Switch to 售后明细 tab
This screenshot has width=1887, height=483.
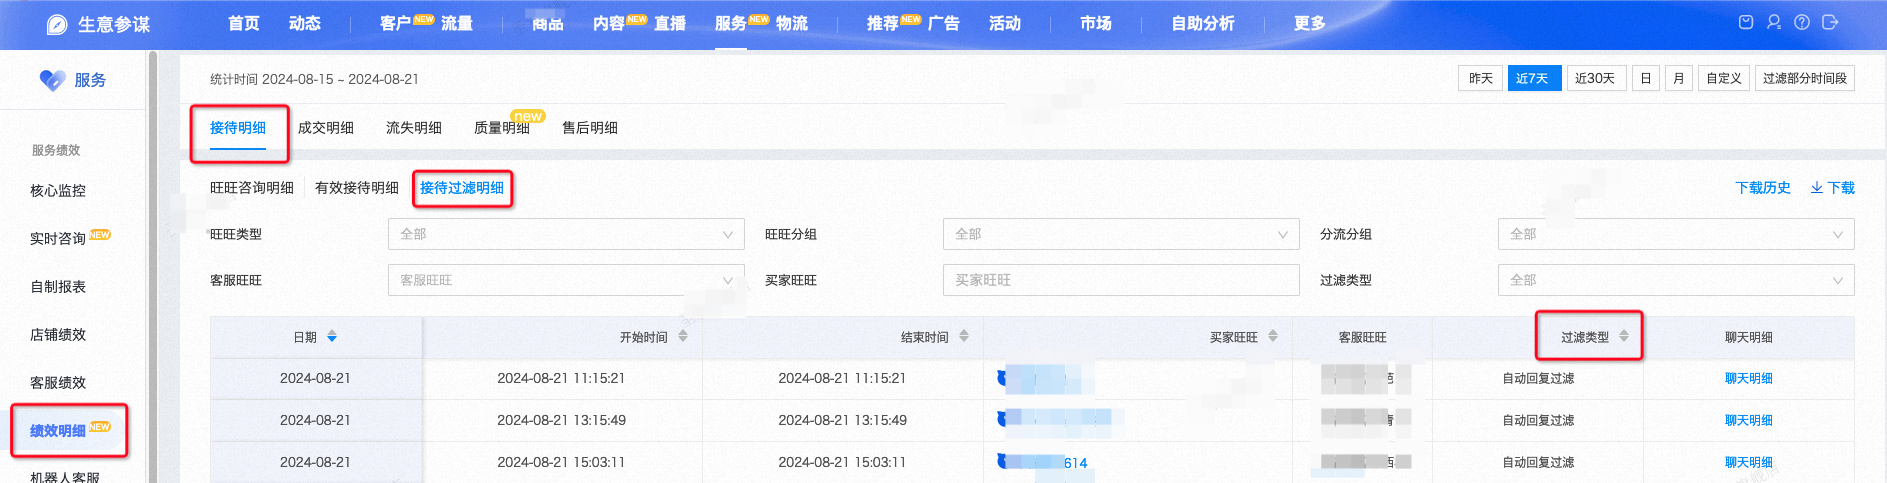[x=590, y=128]
